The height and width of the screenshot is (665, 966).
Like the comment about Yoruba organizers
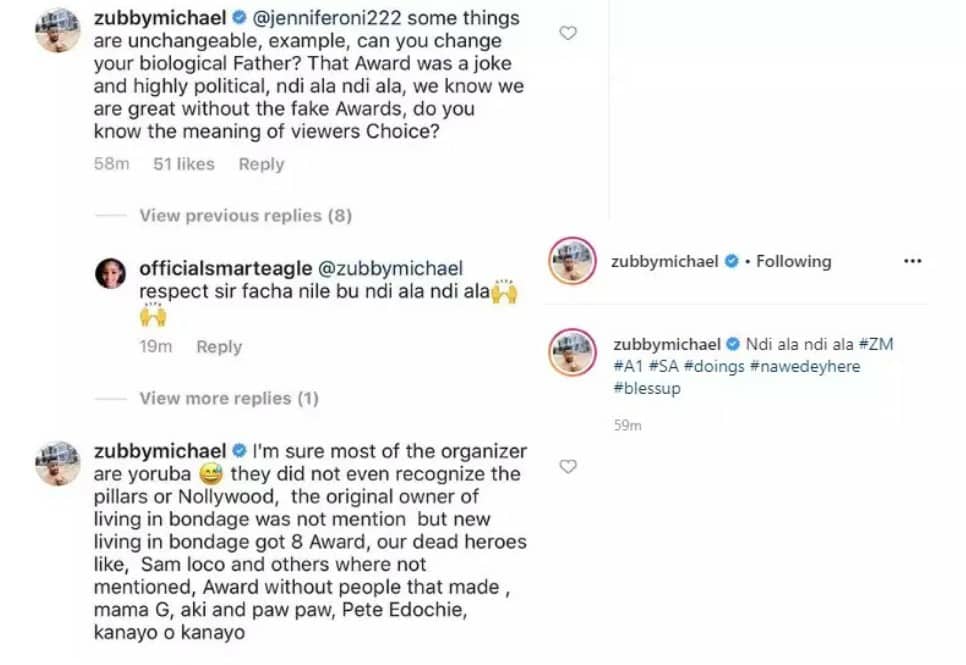[x=567, y=466]
